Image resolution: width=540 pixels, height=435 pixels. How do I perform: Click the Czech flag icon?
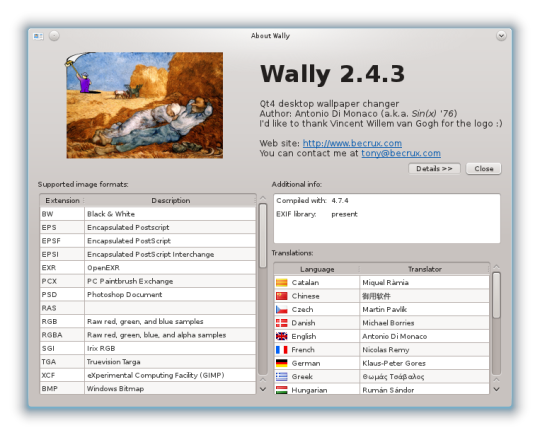tap(281, 310)
